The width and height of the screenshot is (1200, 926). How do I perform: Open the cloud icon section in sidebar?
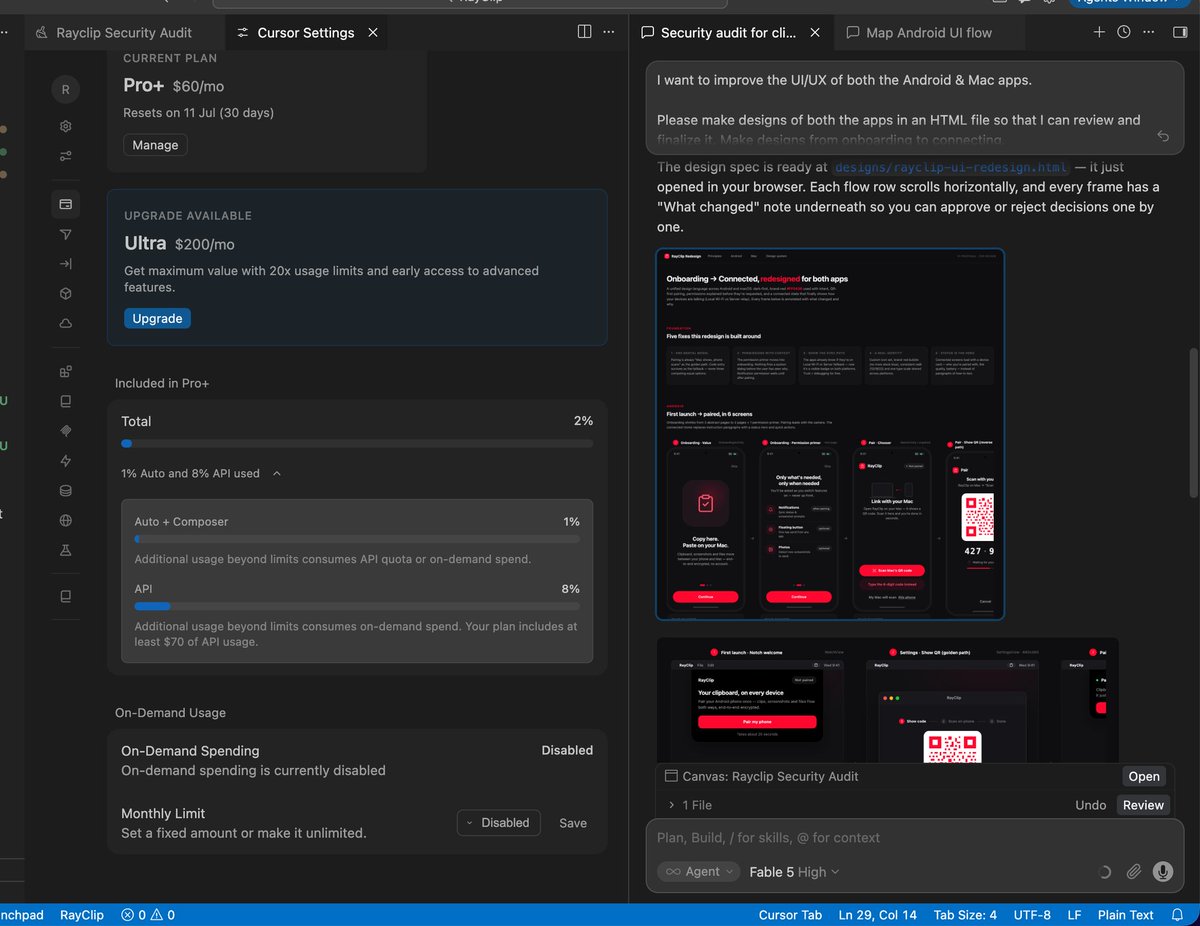(66, 323)
